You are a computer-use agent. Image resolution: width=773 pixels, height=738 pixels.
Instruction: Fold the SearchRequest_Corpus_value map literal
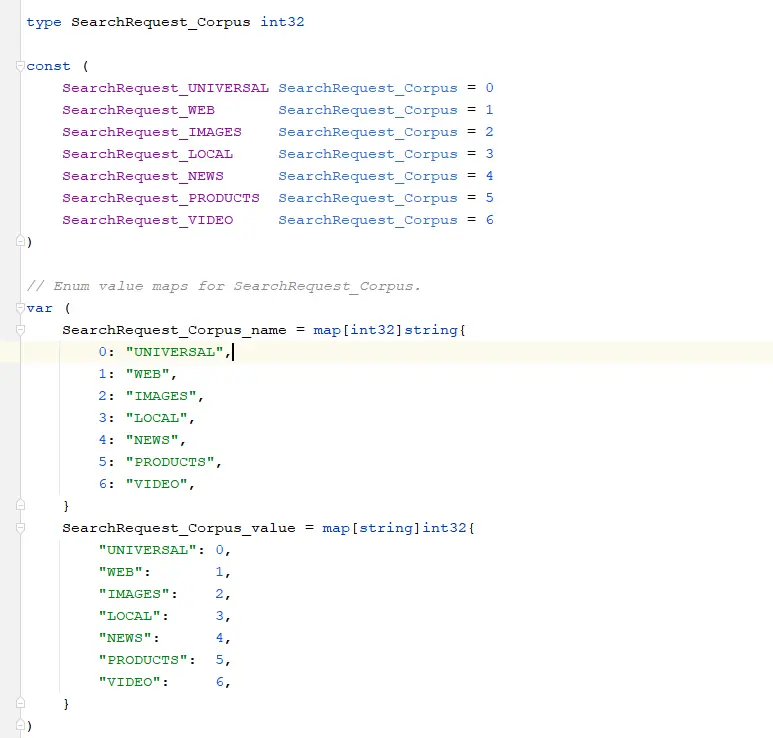coord(20,528)
